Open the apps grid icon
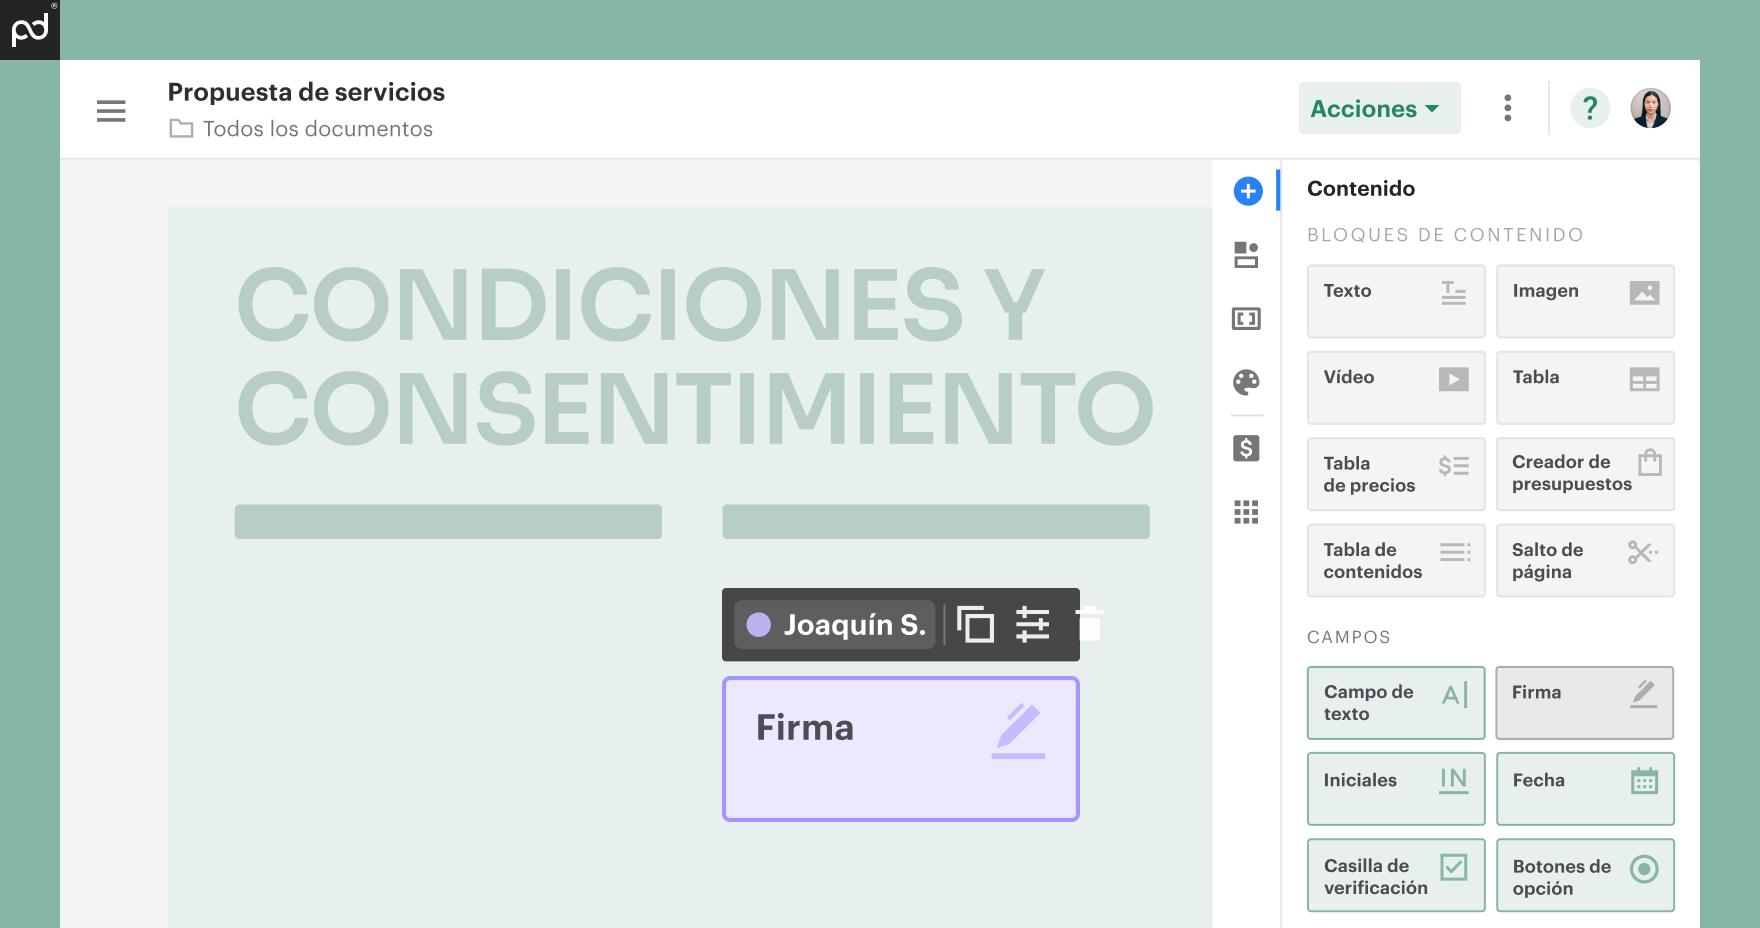Screen dimensions: 1760x928 [1246, 512]
